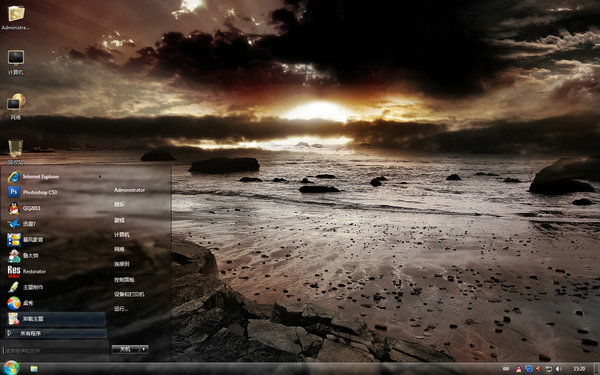Open the taskbar file explorer icon
The height and width of the screenshot is (375, 600).
pyautogui.click(x=34, y=369)
